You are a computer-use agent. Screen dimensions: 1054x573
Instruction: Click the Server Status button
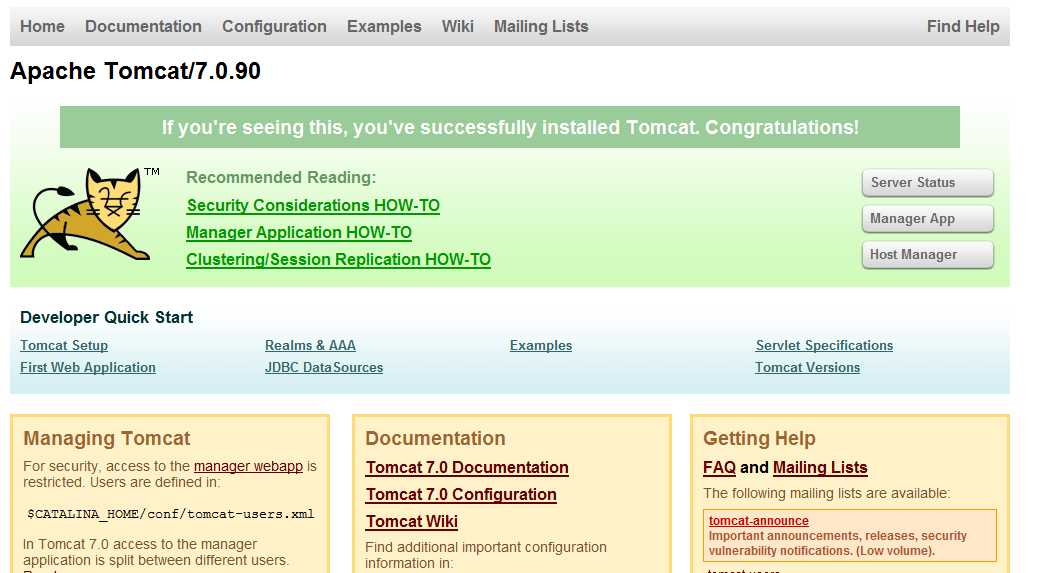click(928, 182)
